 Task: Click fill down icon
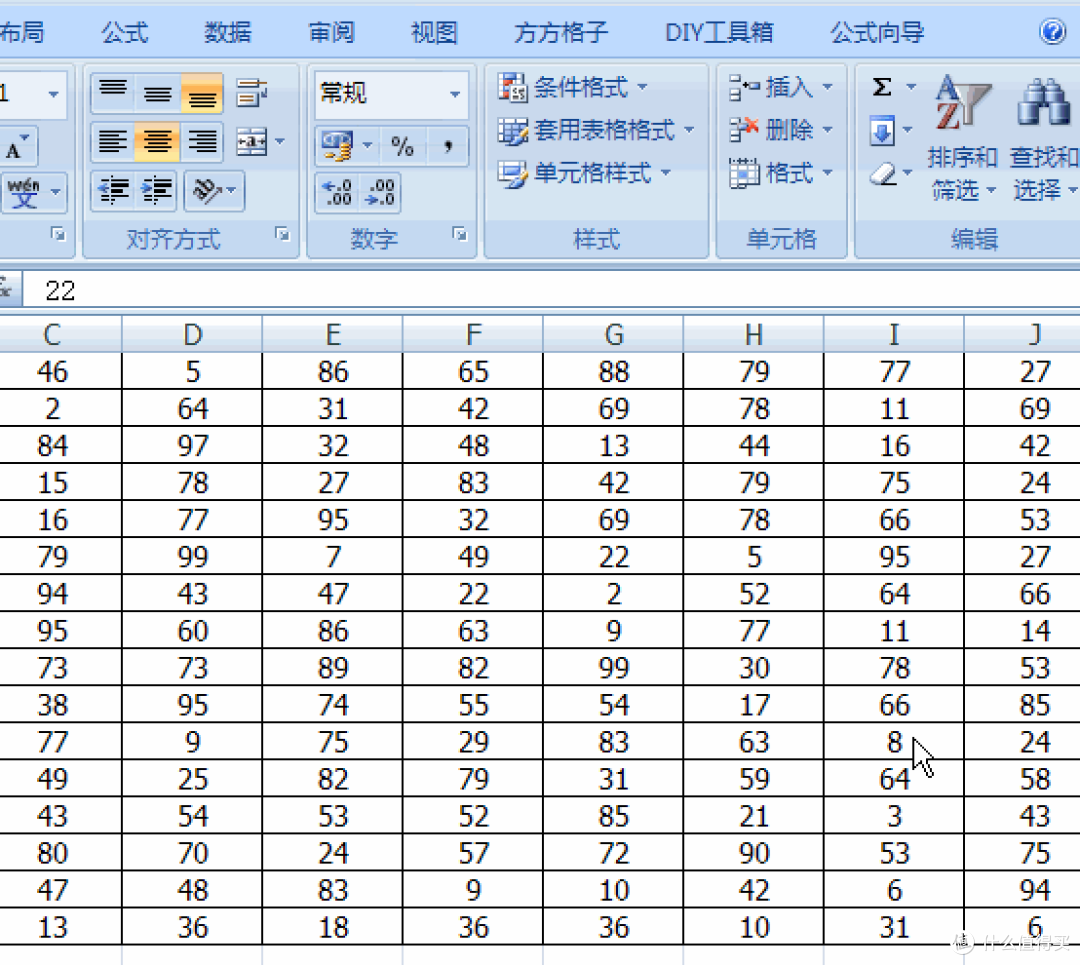click(x=882, y=130)
